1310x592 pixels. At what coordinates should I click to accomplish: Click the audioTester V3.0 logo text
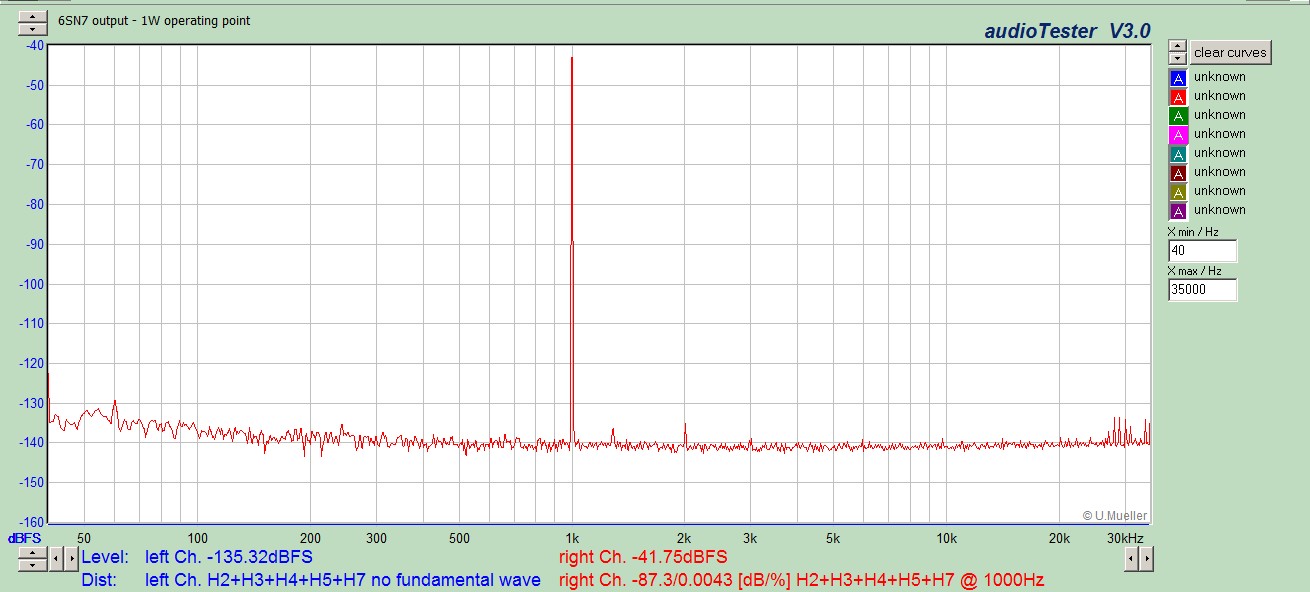1068,31
